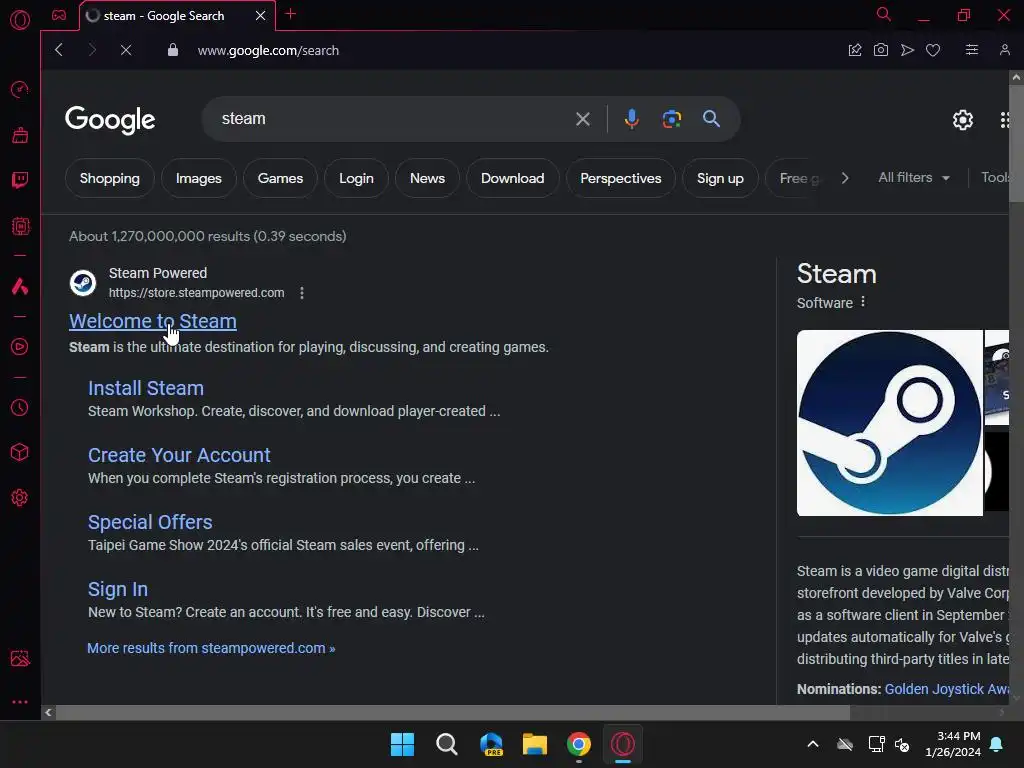Select the Images filter chip
Image resolution: width=1024 pixels, height=768 pixels.
pos(199,178)
